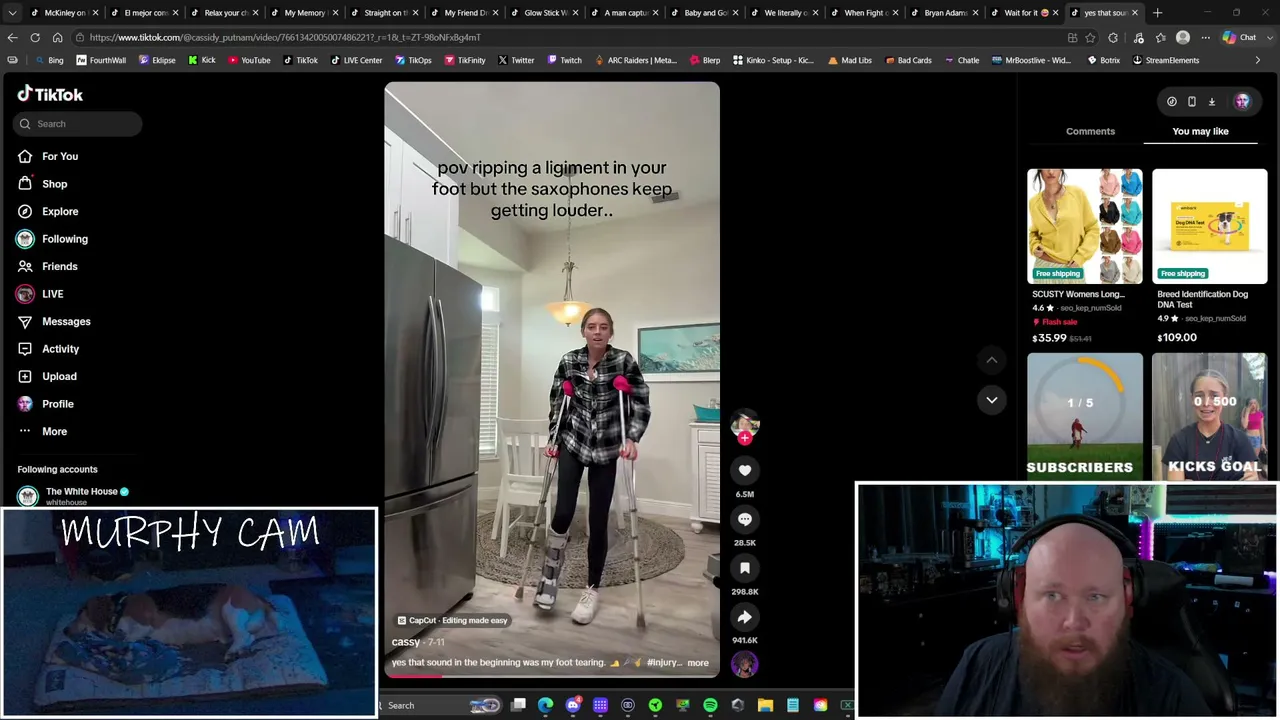Switch to the Glow Stick tab

coord(545,13)
